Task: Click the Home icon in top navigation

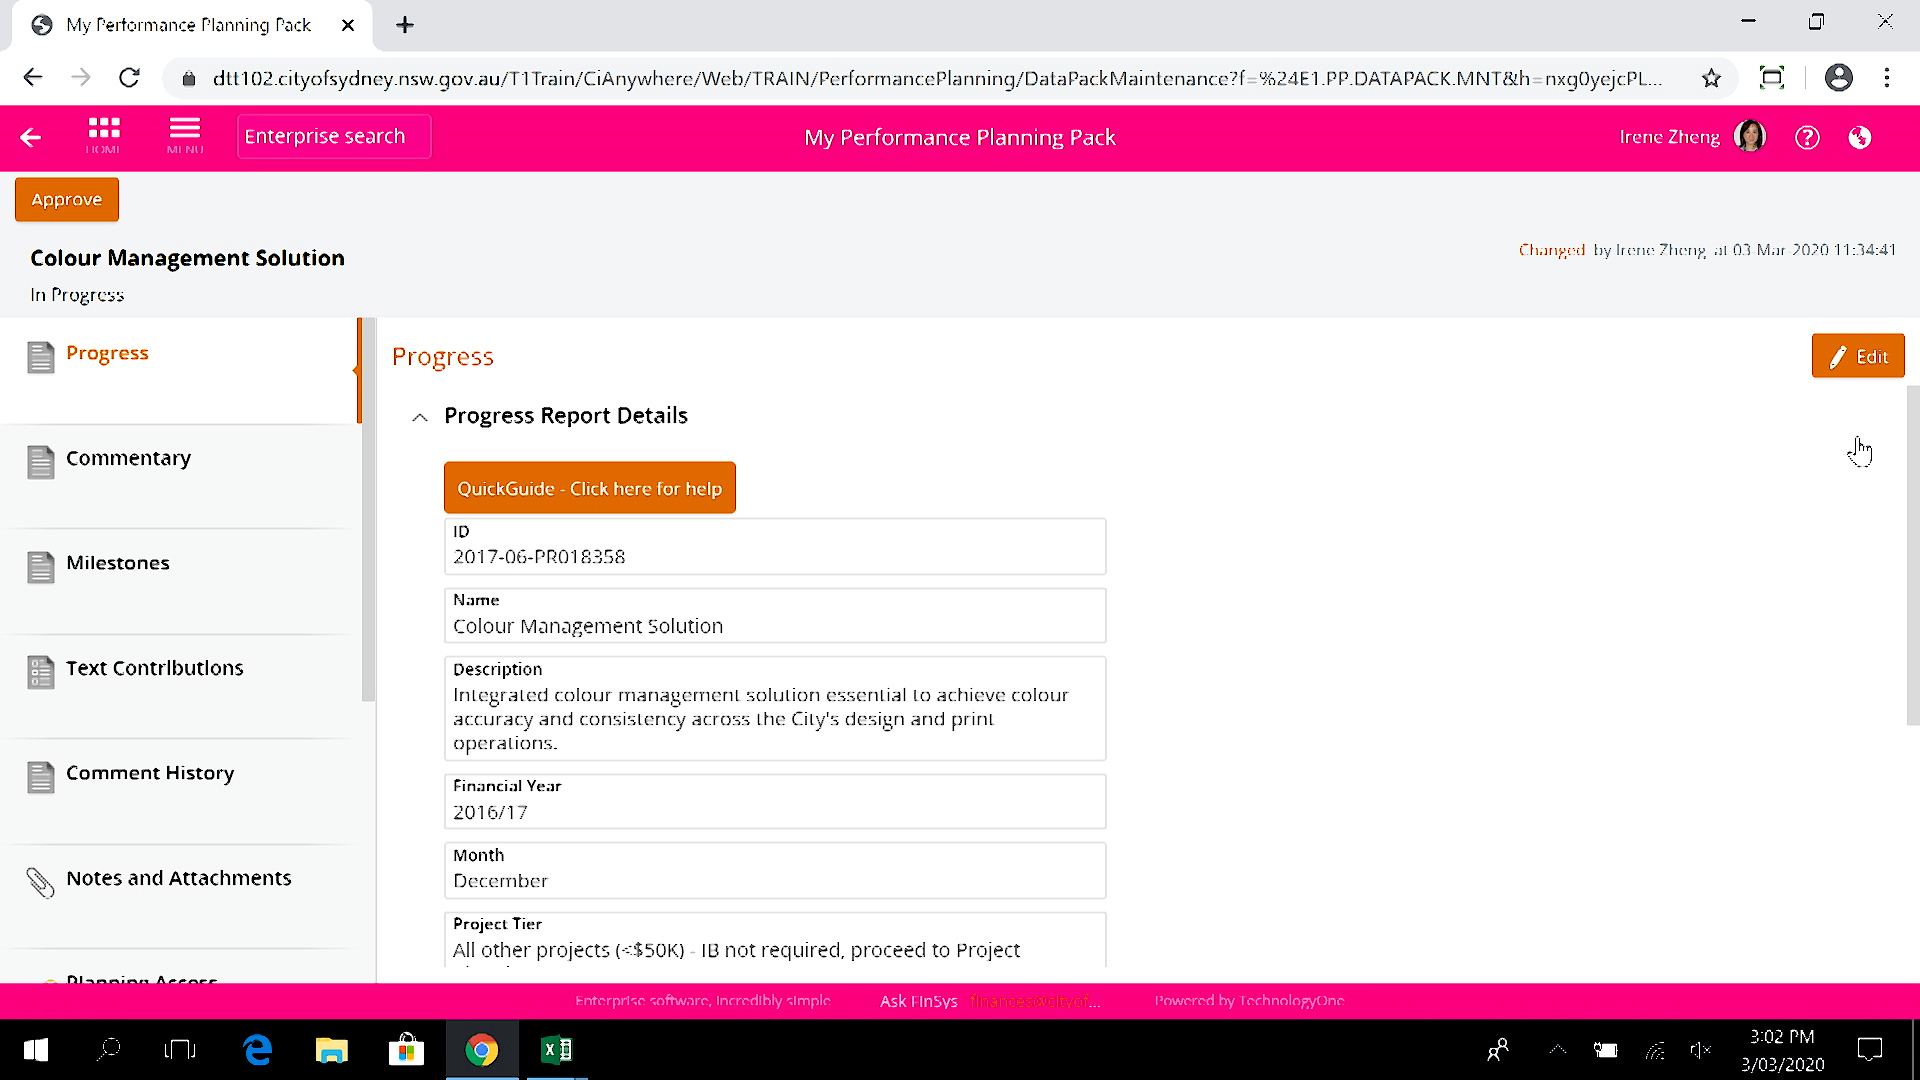Action: (x=103, y=135)
